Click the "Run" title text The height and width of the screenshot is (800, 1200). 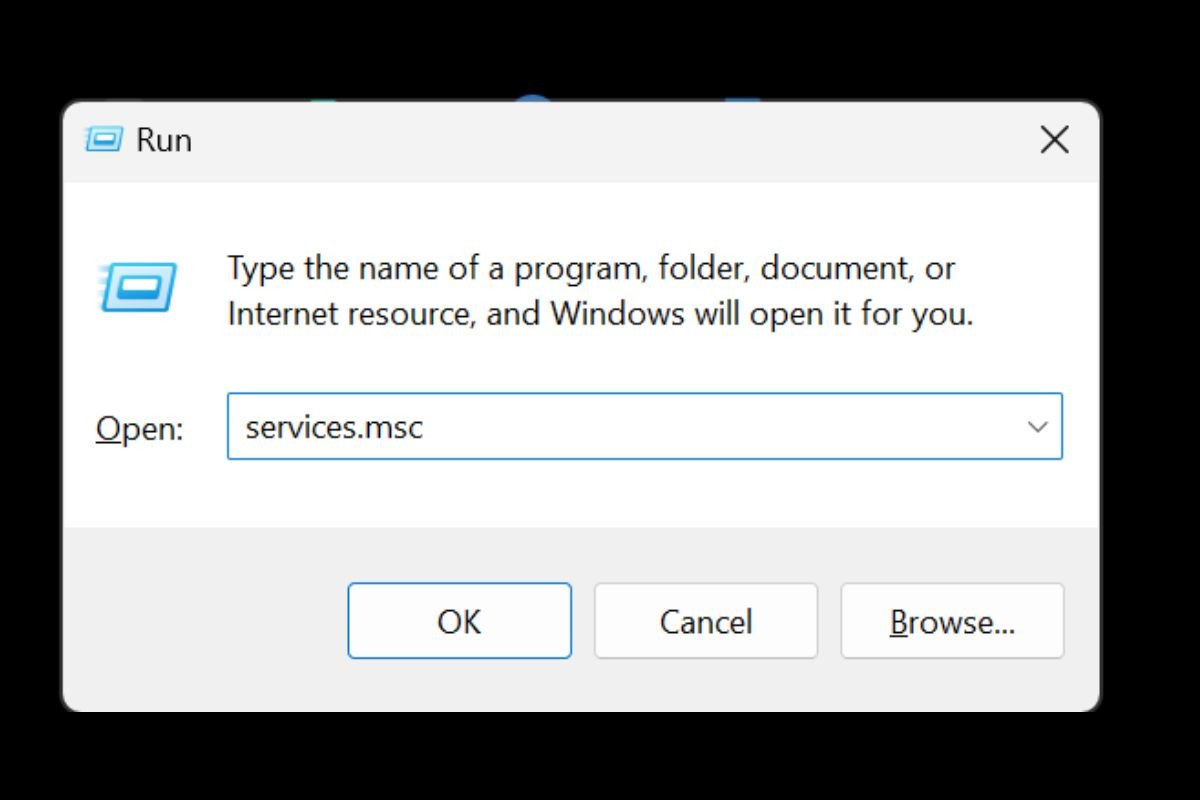click(x=164, y=140)
